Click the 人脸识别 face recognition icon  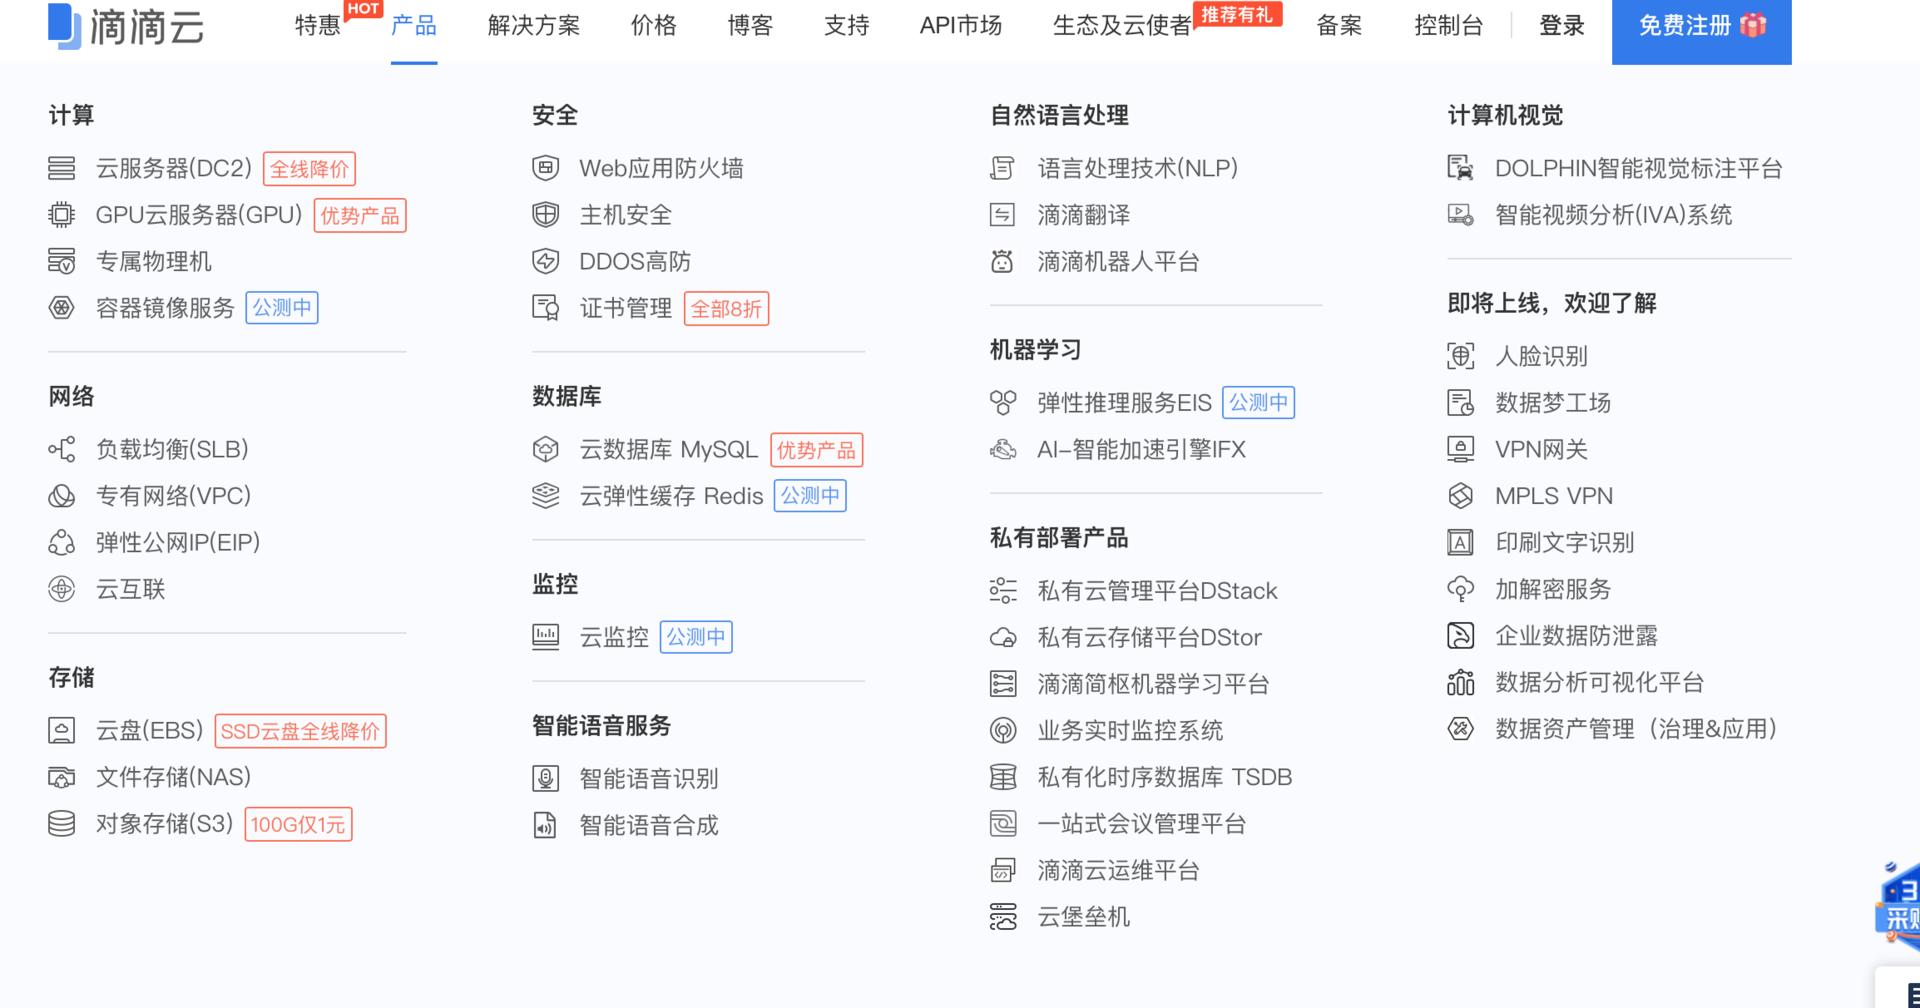coord(1460,356)
